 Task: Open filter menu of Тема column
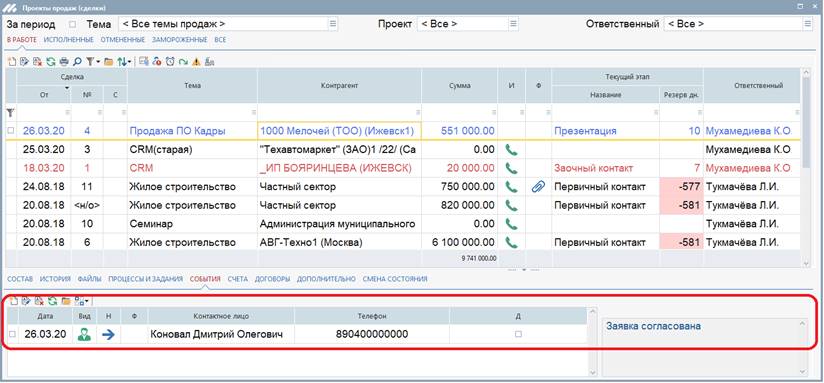(253, 112)
